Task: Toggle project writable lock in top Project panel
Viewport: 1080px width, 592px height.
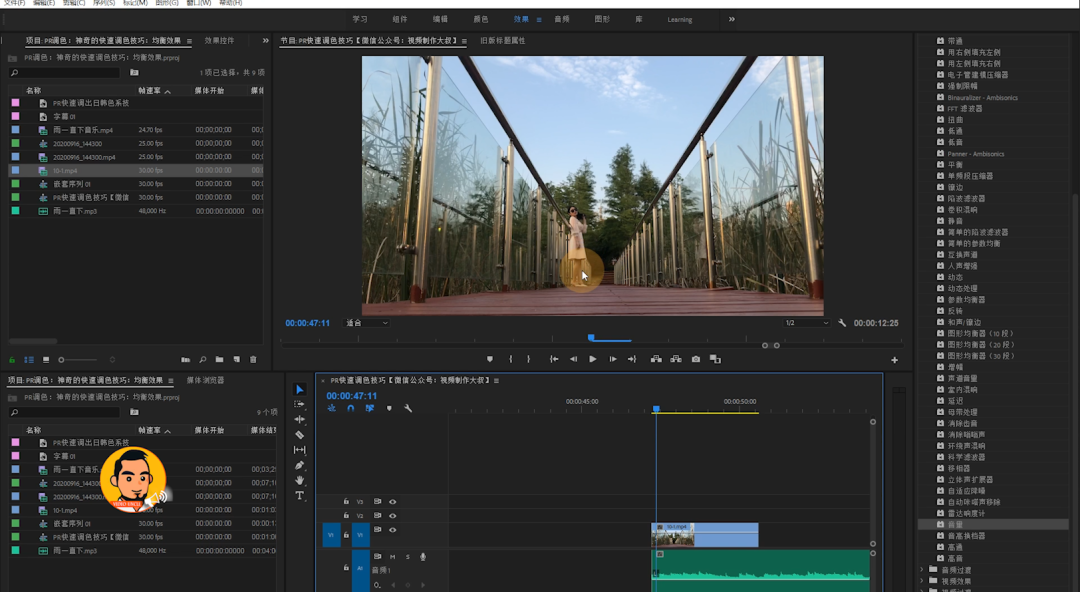Action: click(x=12, y=360)
